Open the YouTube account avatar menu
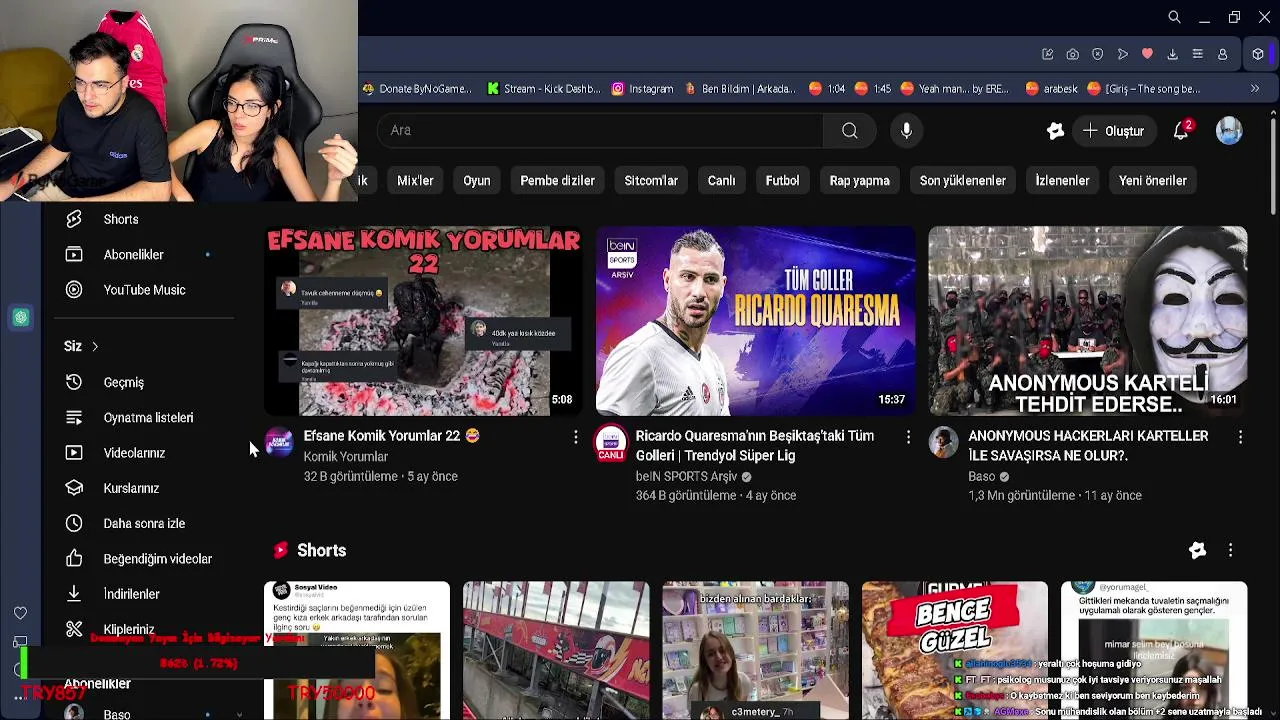The image size is (1280, 720). click(x=1229, y=130)
